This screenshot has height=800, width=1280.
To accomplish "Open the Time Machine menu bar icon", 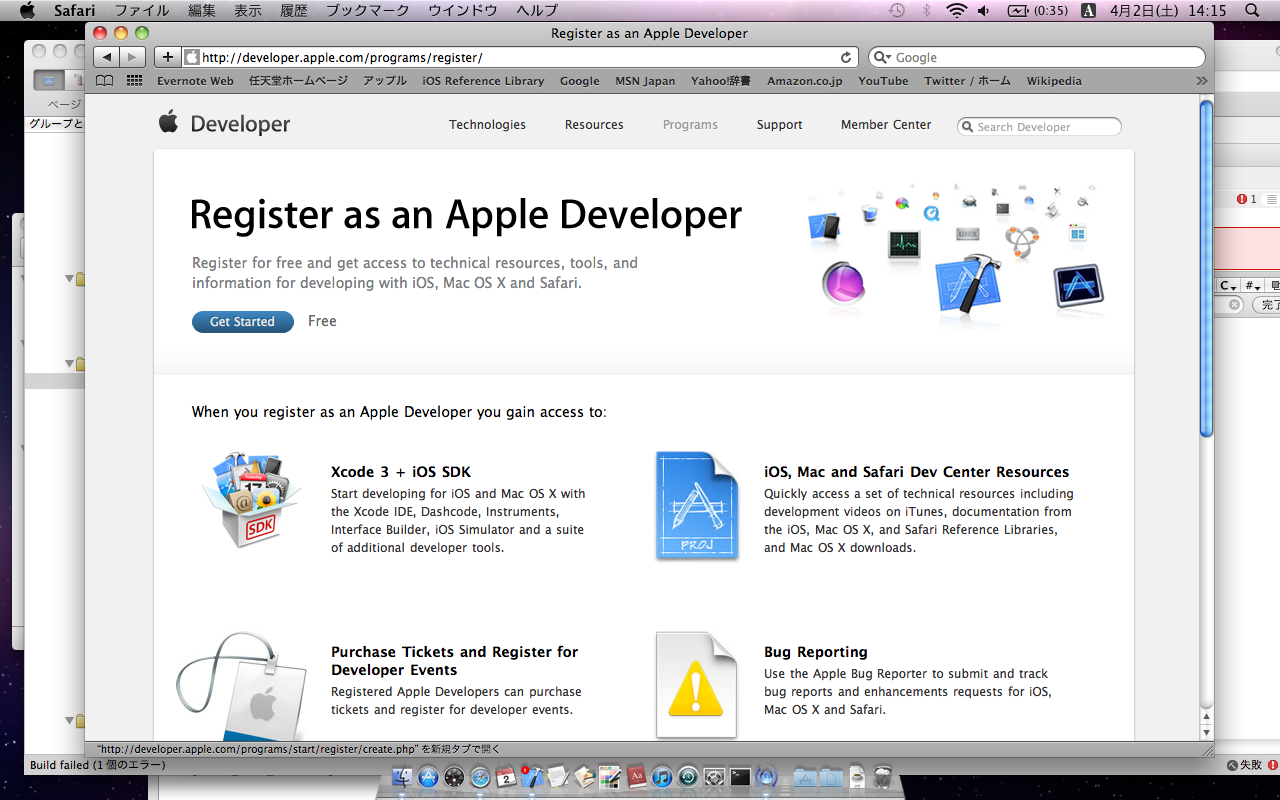I will [x=897, y=10].
